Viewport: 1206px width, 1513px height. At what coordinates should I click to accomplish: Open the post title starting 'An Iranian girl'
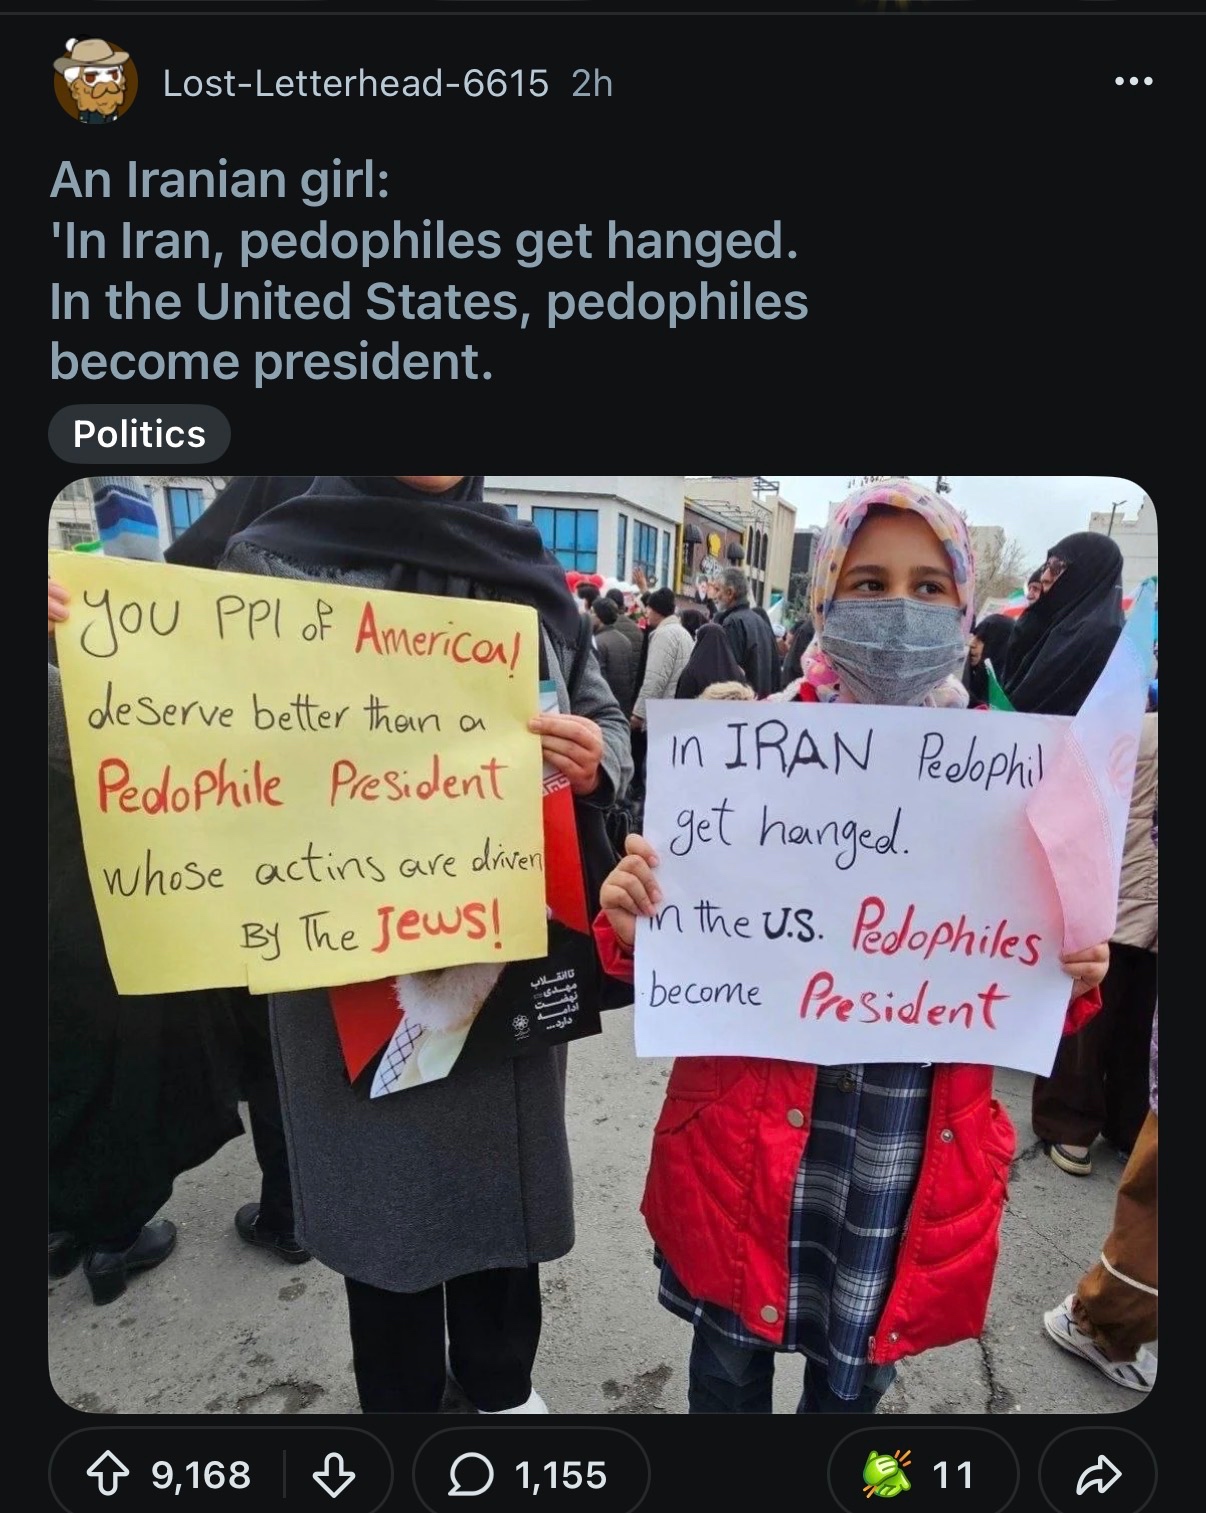[x=428, y=271]
